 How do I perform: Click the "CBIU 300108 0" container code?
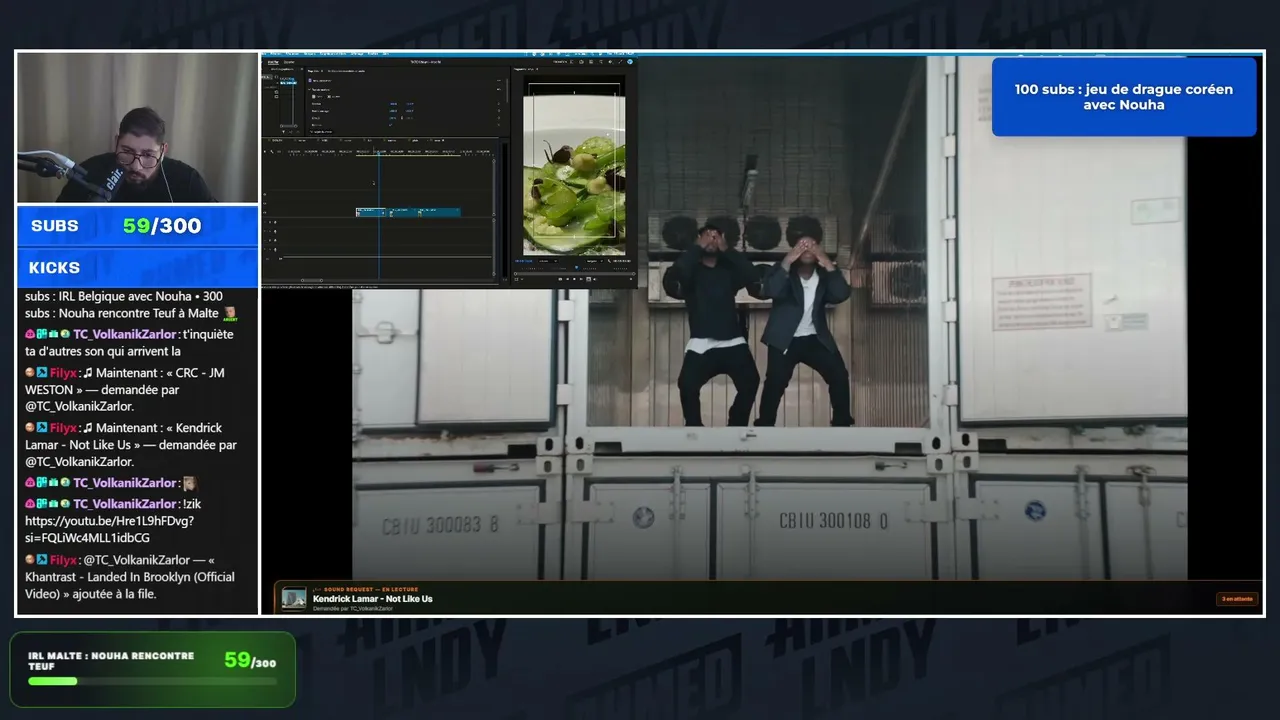click(x=833, y=521)
